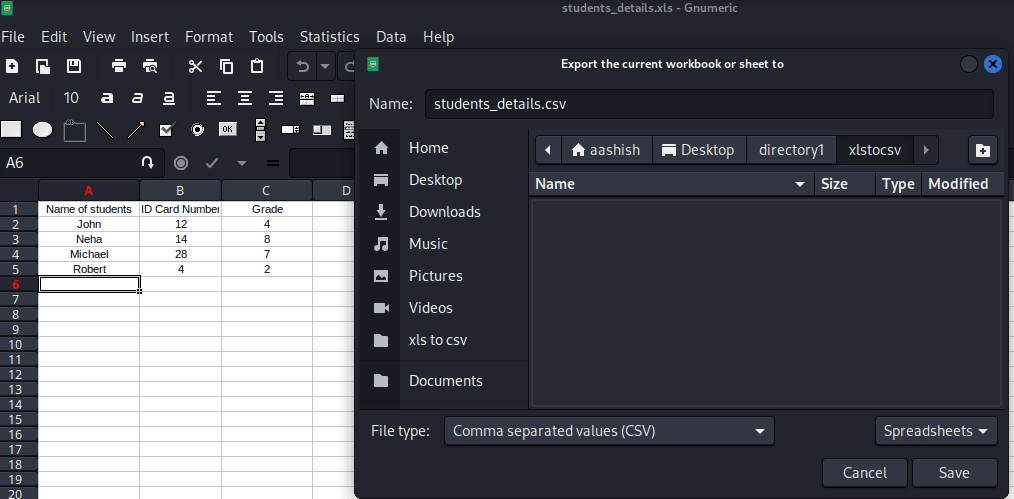Click Cancel in export dialog

tap(865, 473)
